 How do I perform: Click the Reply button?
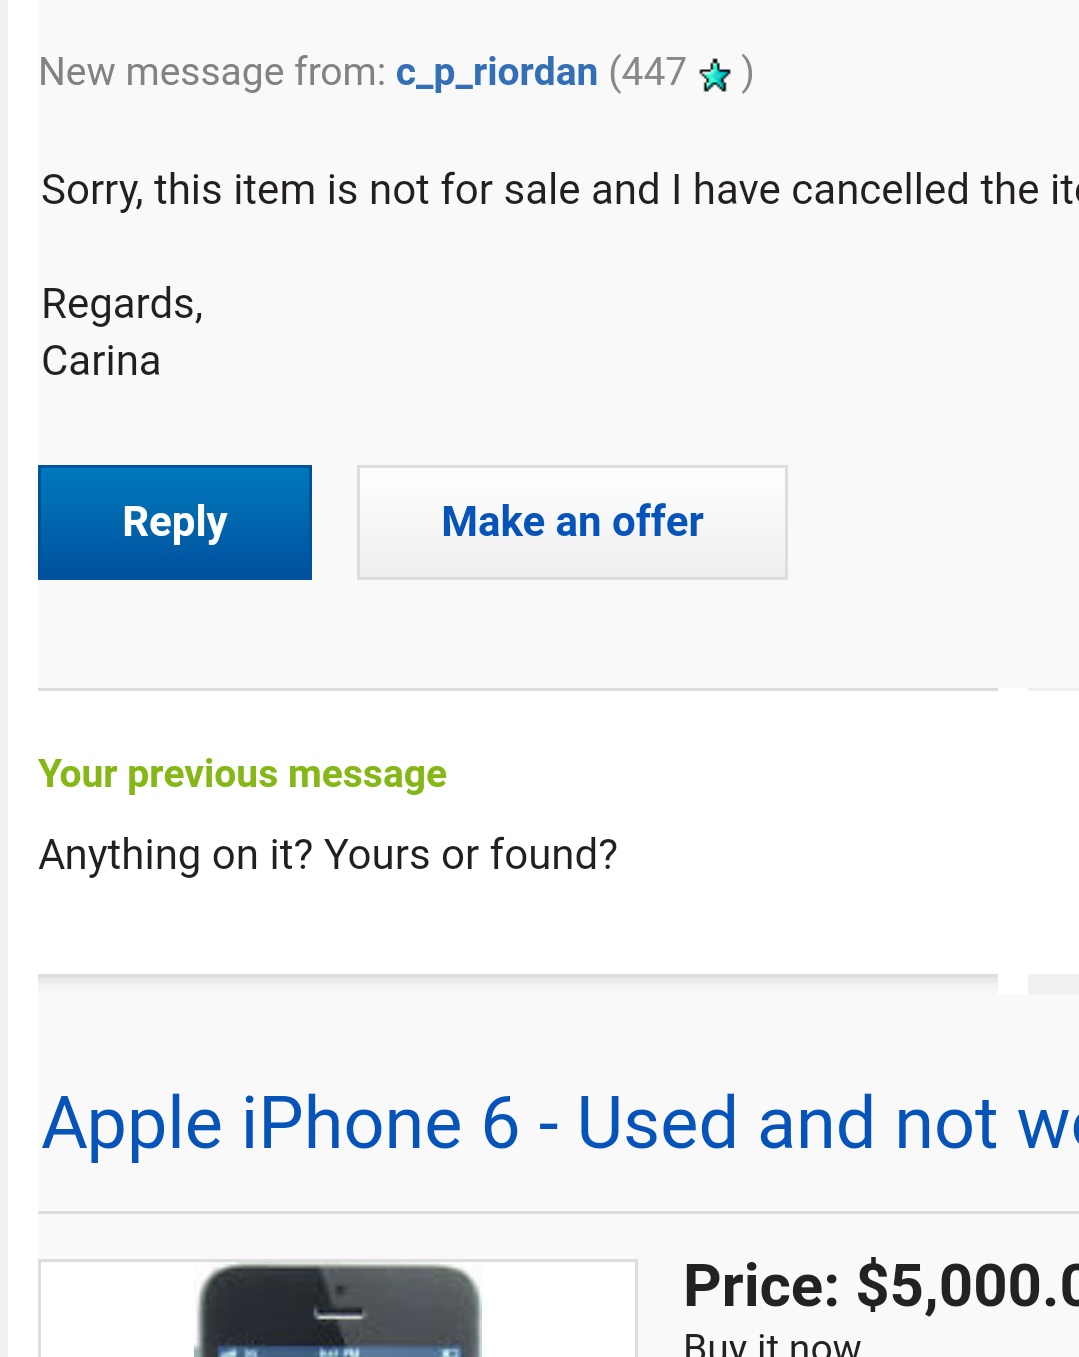tap(175, 522)
